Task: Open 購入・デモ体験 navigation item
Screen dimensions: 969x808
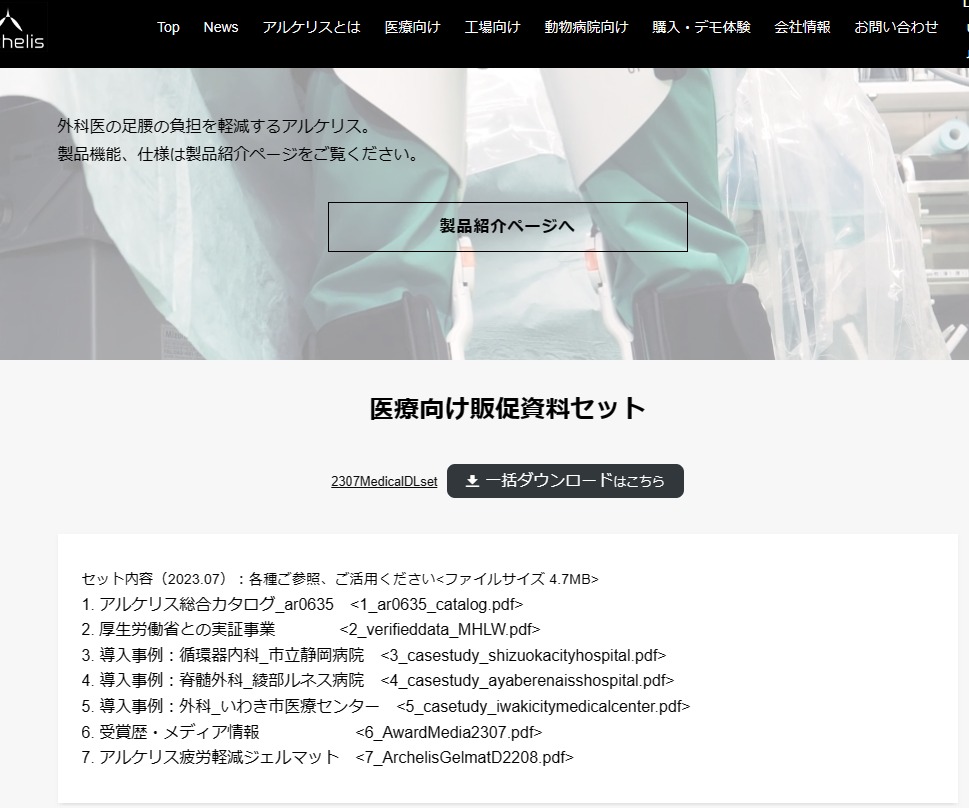Action: (701, 27)
